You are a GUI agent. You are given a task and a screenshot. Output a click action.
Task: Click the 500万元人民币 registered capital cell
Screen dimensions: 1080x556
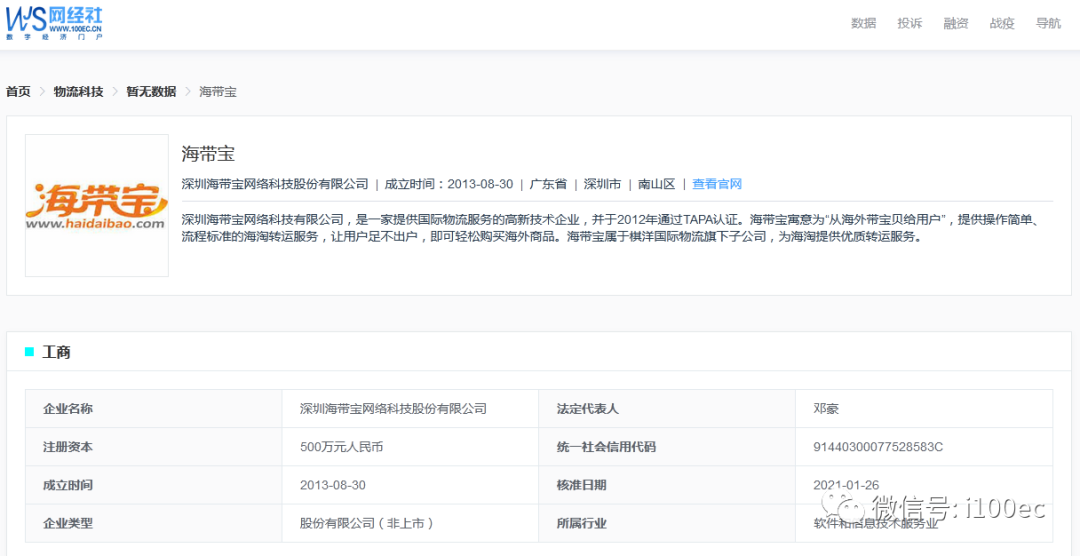click(x=341, y=447)
